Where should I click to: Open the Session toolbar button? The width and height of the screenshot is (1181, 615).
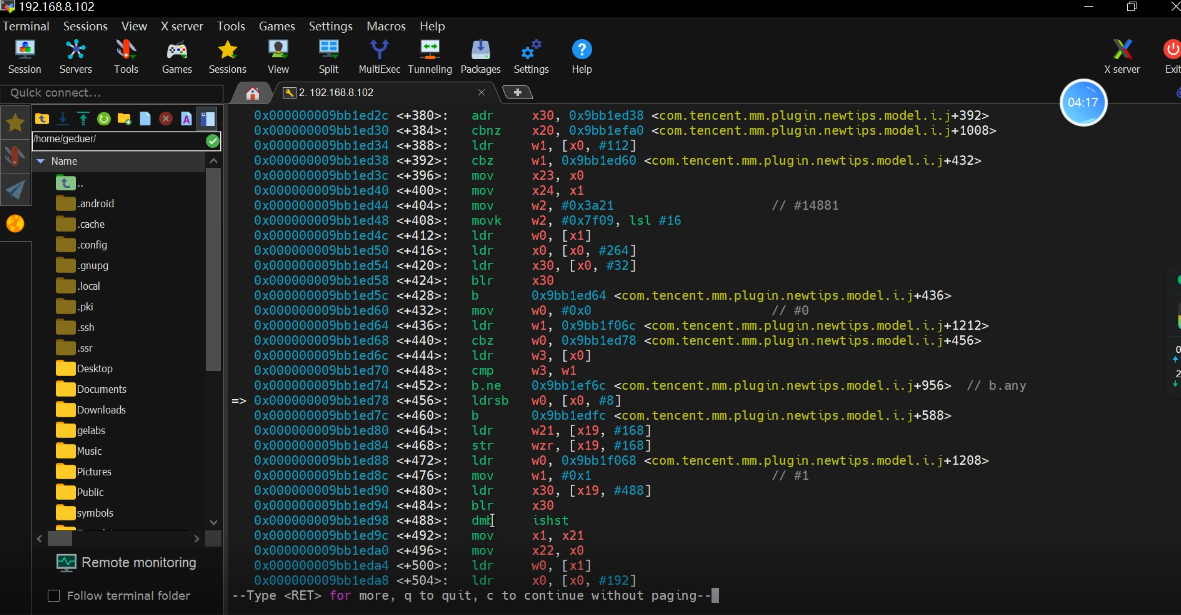(24, 57)
